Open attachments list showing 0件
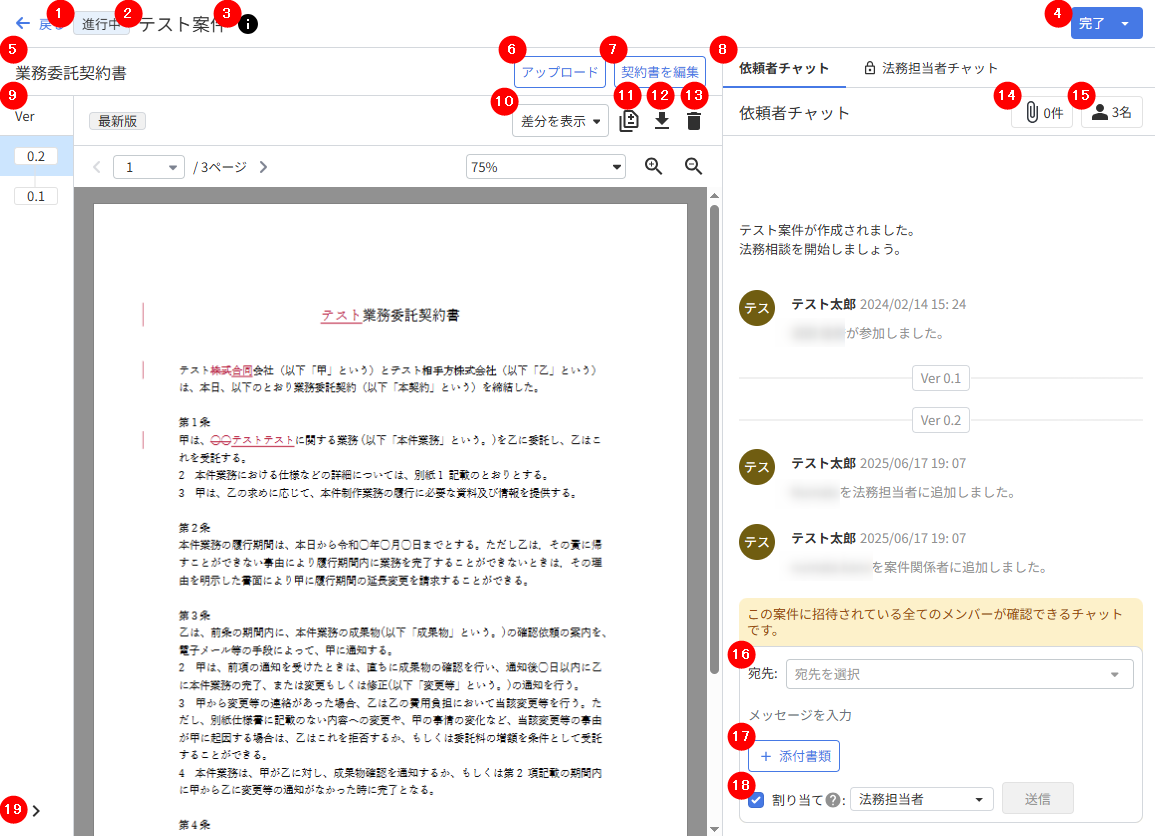This screenshot has width=1155, height=836. click(1043, 113)
